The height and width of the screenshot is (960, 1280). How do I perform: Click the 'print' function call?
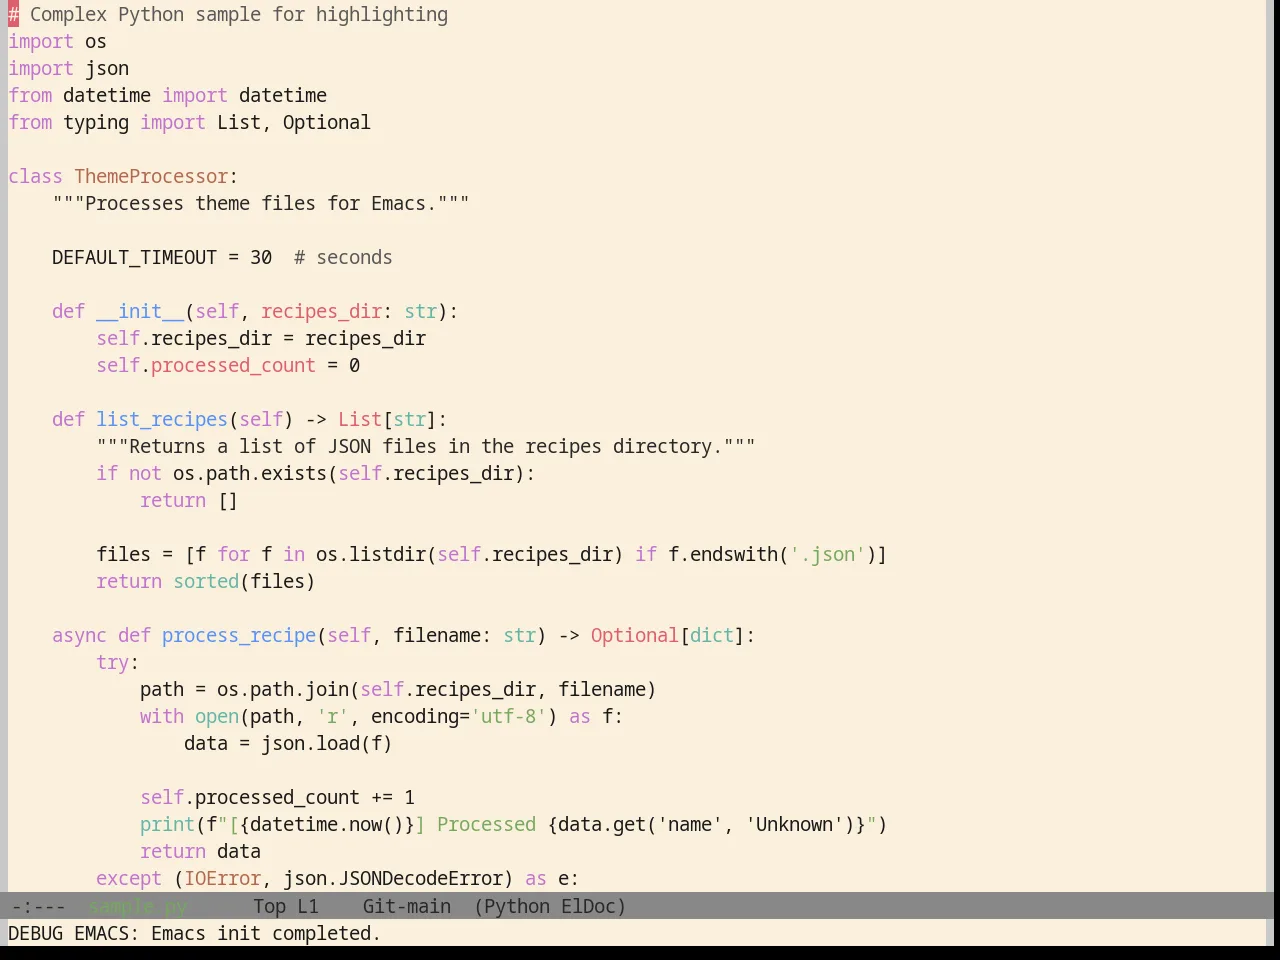[x=167, y=825]
